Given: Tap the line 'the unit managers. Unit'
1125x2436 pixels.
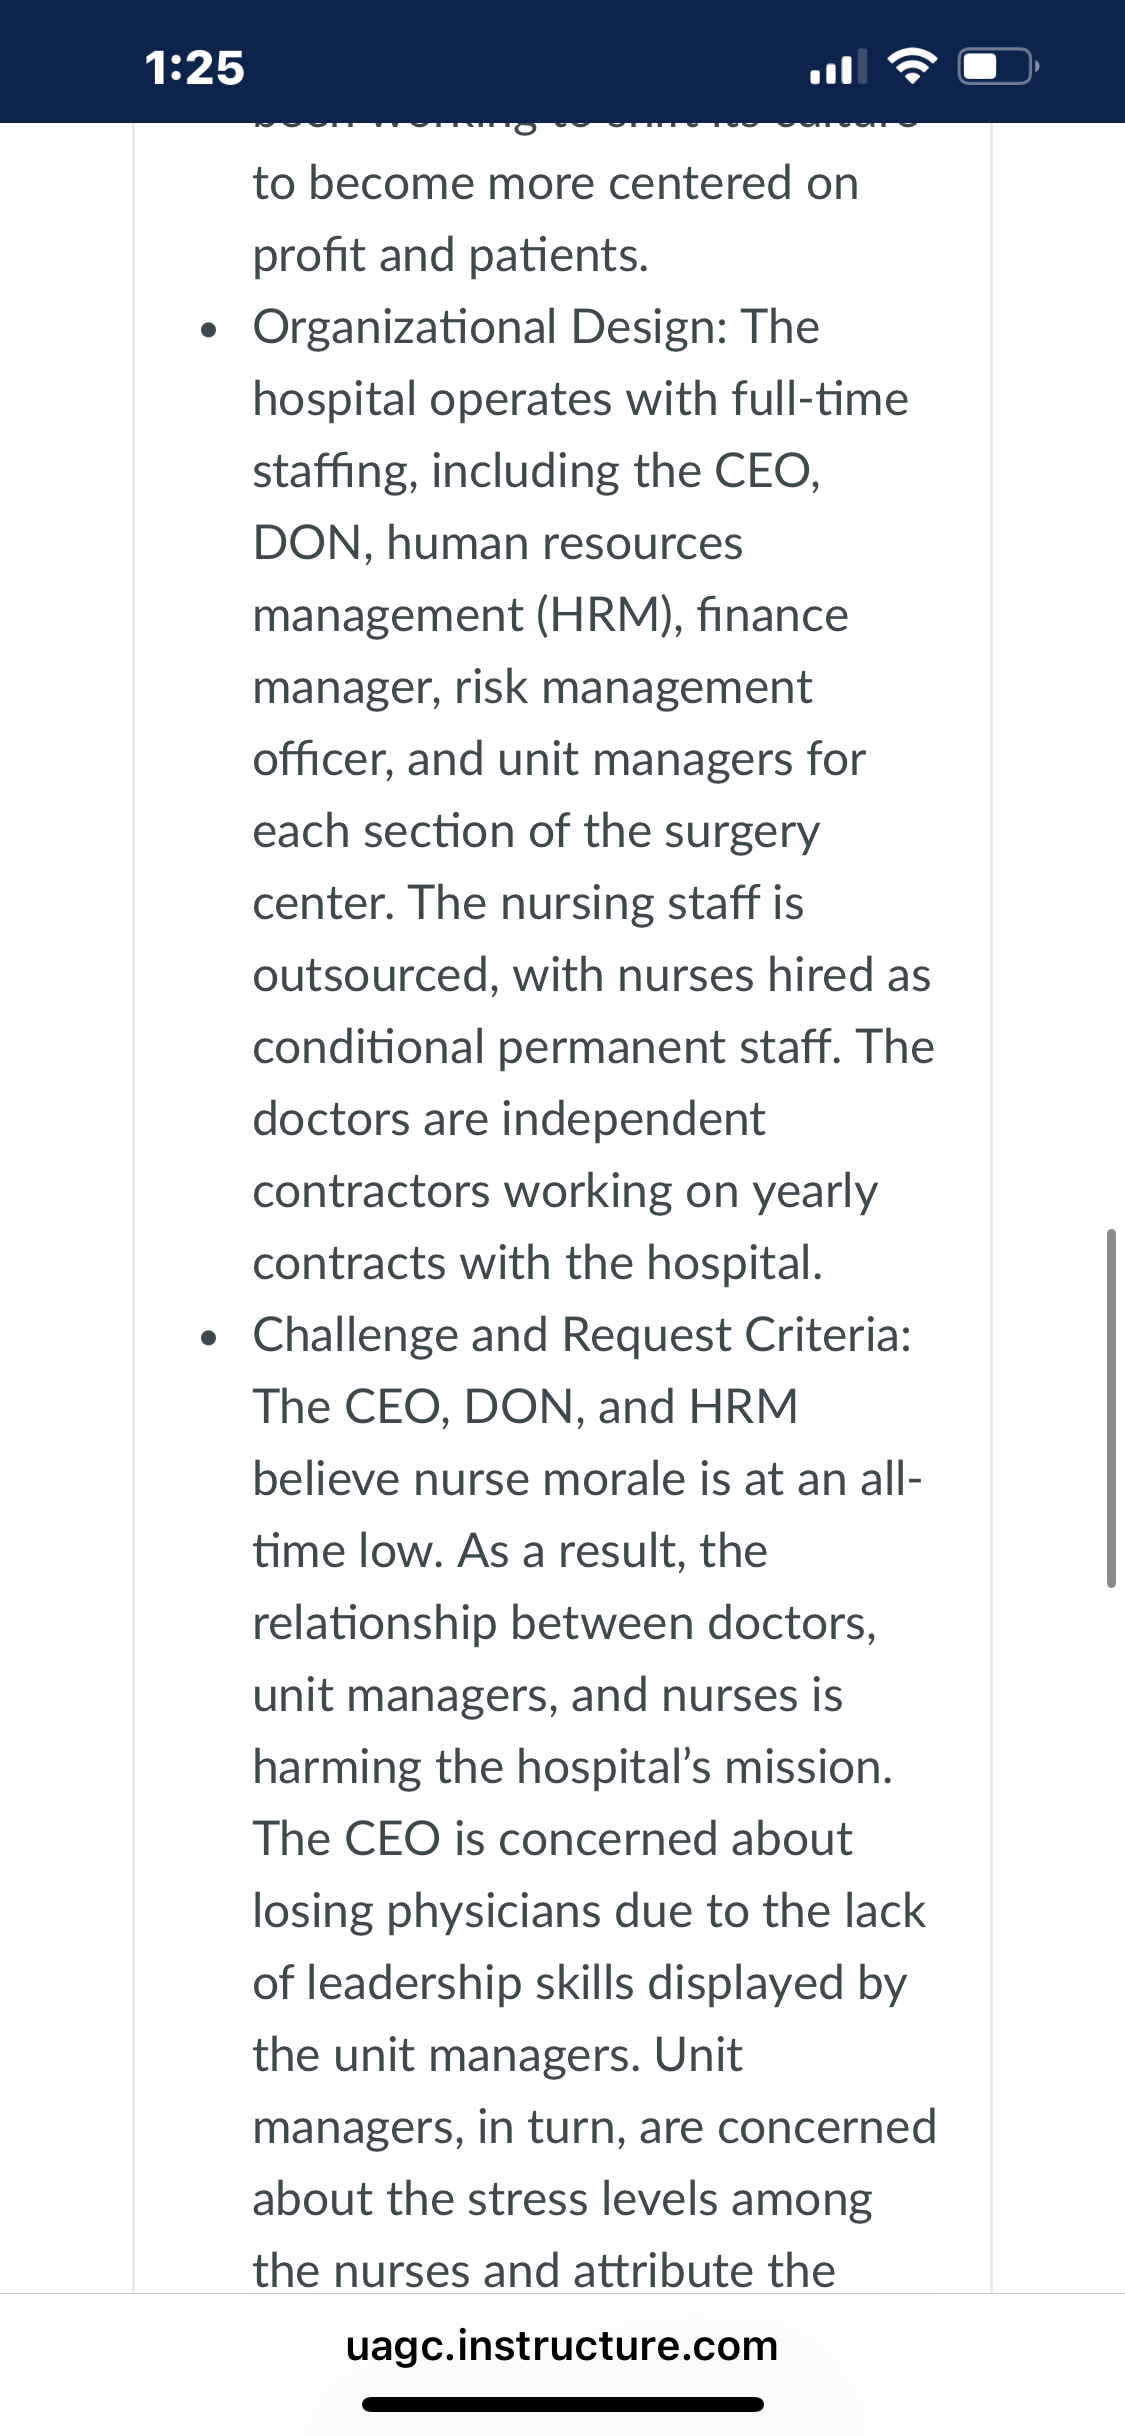Looking at the screenshot, I should click(x=497, y=2055).
